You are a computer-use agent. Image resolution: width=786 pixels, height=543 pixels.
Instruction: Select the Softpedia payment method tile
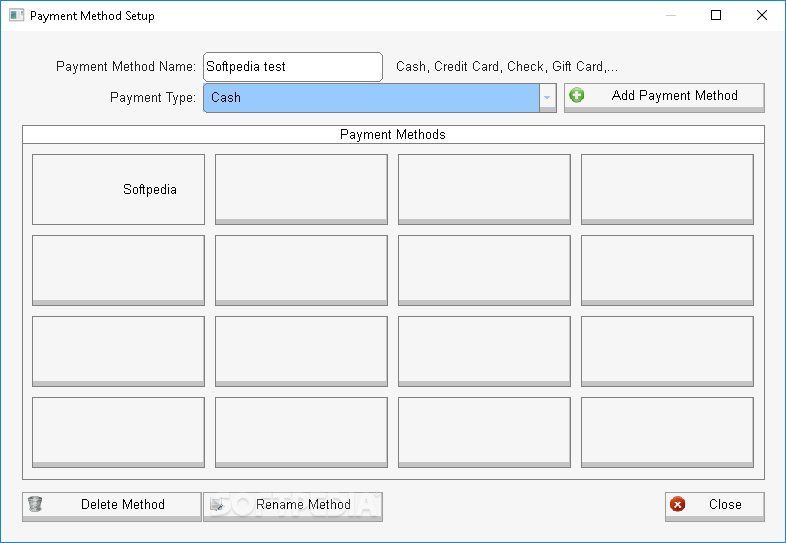click(x=118, y=190)
